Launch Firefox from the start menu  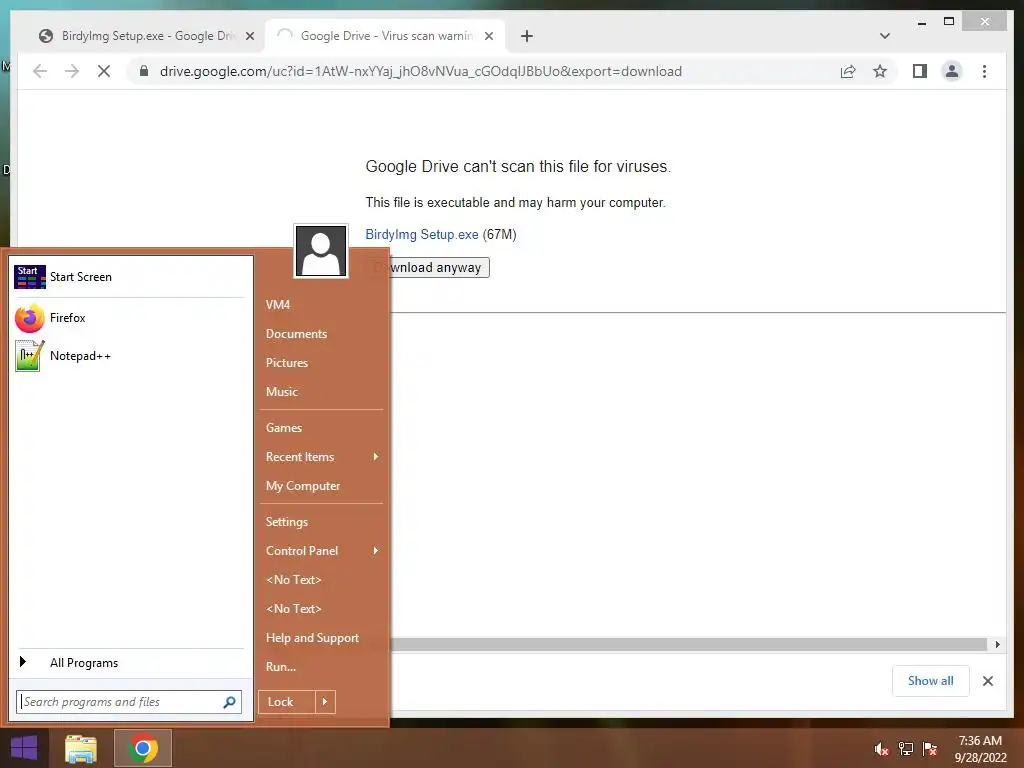129,318
